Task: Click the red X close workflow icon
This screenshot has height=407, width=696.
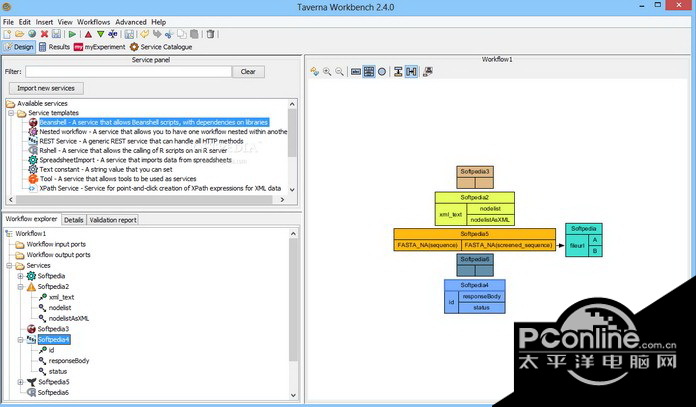Action: pyautogui.click(x=44, y=33)
